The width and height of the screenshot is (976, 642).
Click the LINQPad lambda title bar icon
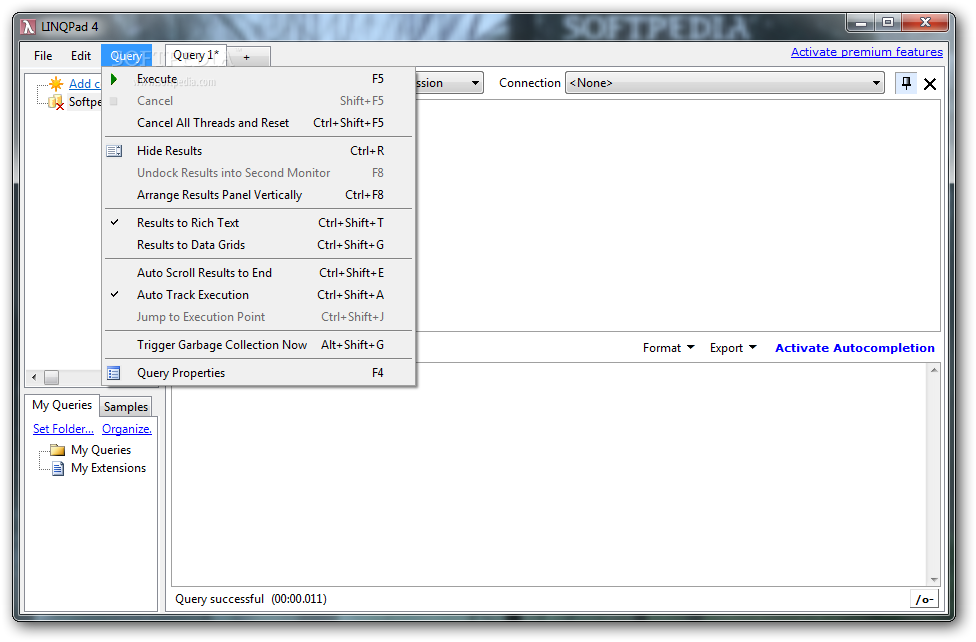click(x=27, y=27)
